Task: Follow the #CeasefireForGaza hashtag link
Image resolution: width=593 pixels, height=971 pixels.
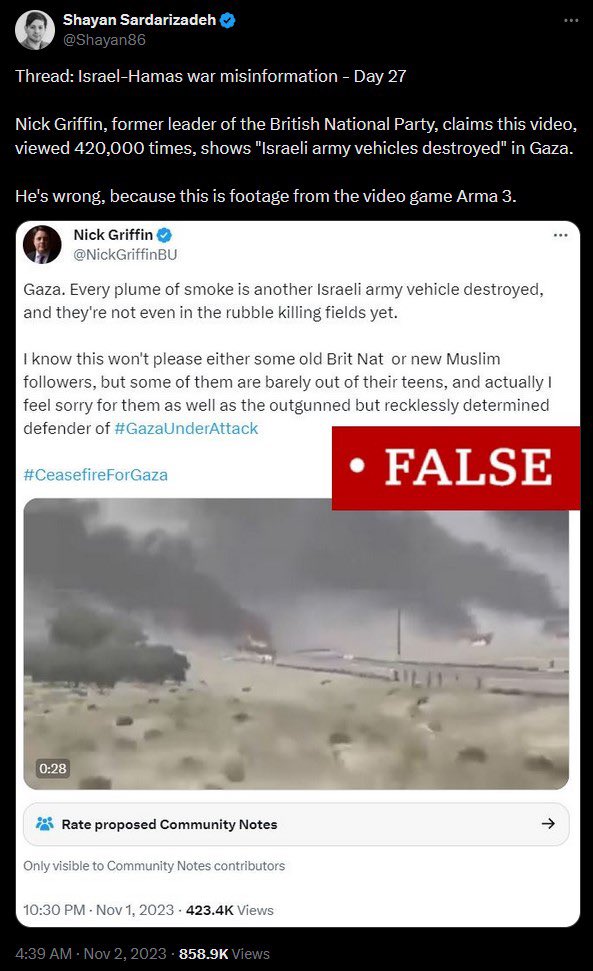Action: [95, 475]
